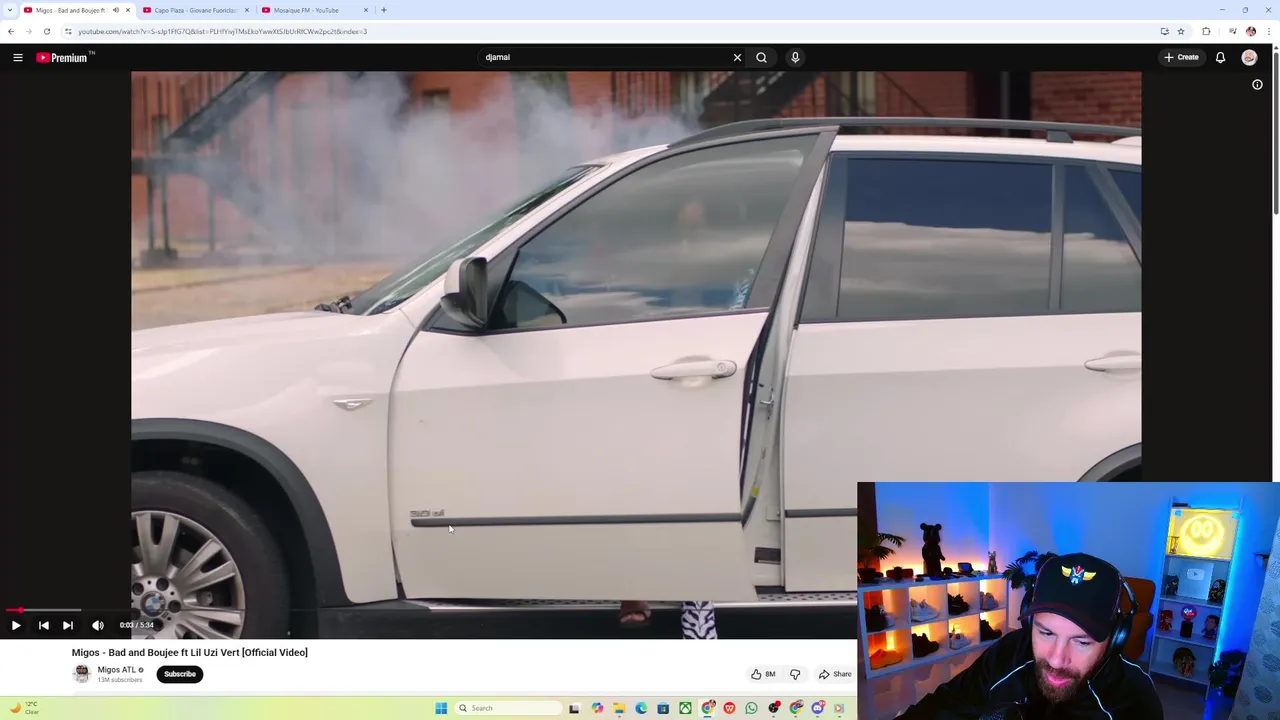Start voice search with the microphone
The height and width of the screenshot is (720, 1280).
point(795,57)
